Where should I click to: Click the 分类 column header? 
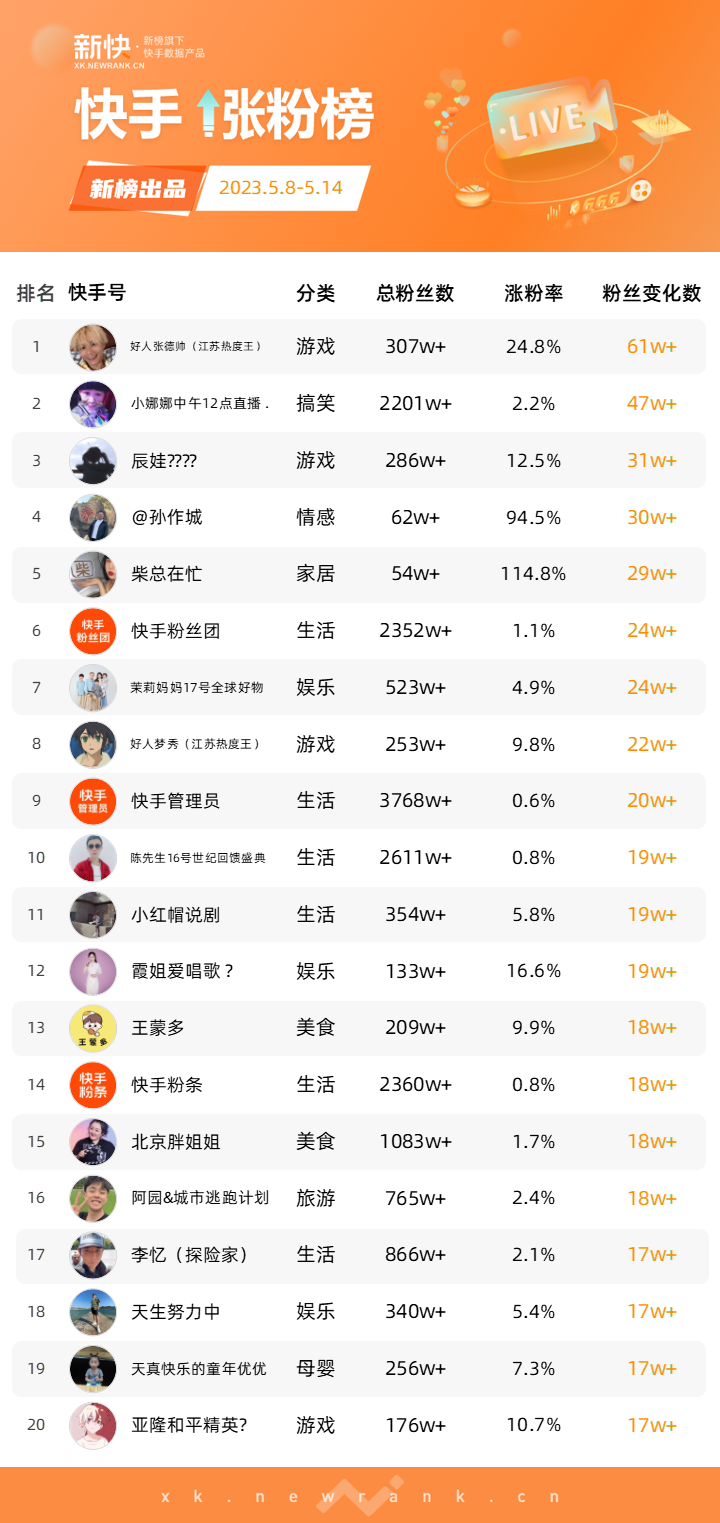pyautogui.click(x=316, y=293)
